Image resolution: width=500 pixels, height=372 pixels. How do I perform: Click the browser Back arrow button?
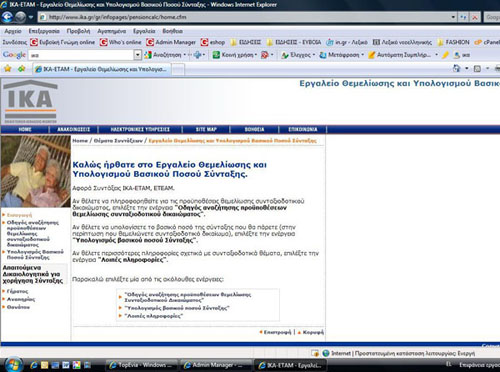[x=7, y=17]
